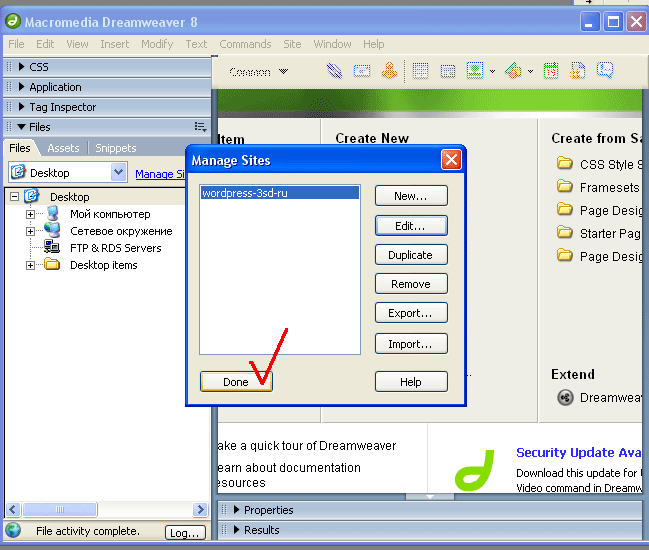649x550 pixels.
Task: Click the Email Link icon in Insert bar
Action: [362, 71]
